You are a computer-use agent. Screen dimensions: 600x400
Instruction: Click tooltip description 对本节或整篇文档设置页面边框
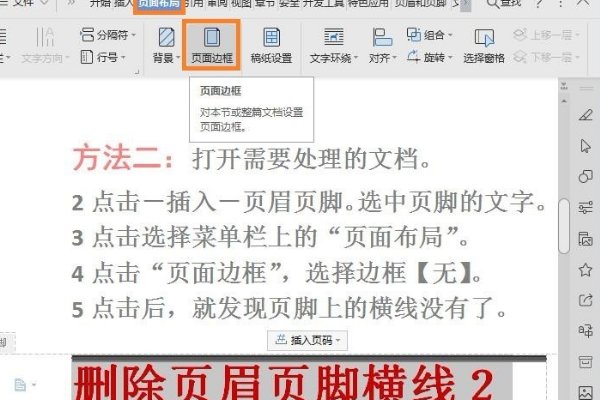251,119
